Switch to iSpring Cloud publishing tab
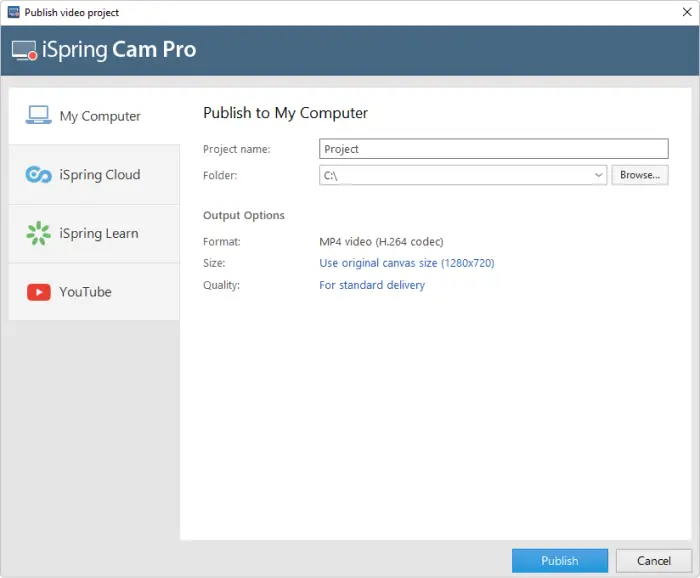This screenshot has width=700, height=578. pyautogui.click(x=94, y=175)
